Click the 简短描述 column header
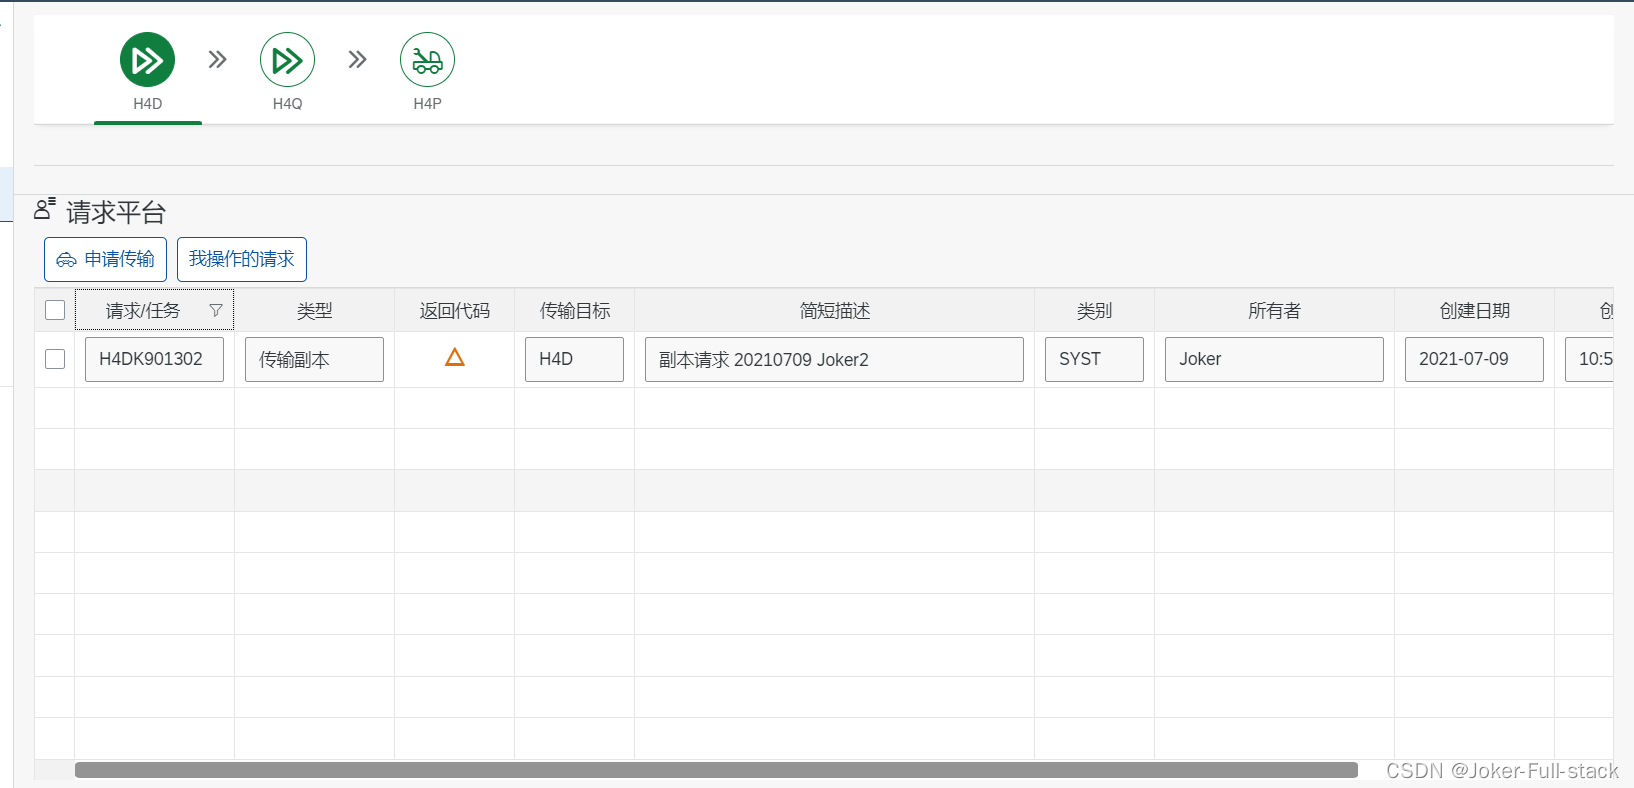Viewport: 1634px width, 788px height. point(834,311)
